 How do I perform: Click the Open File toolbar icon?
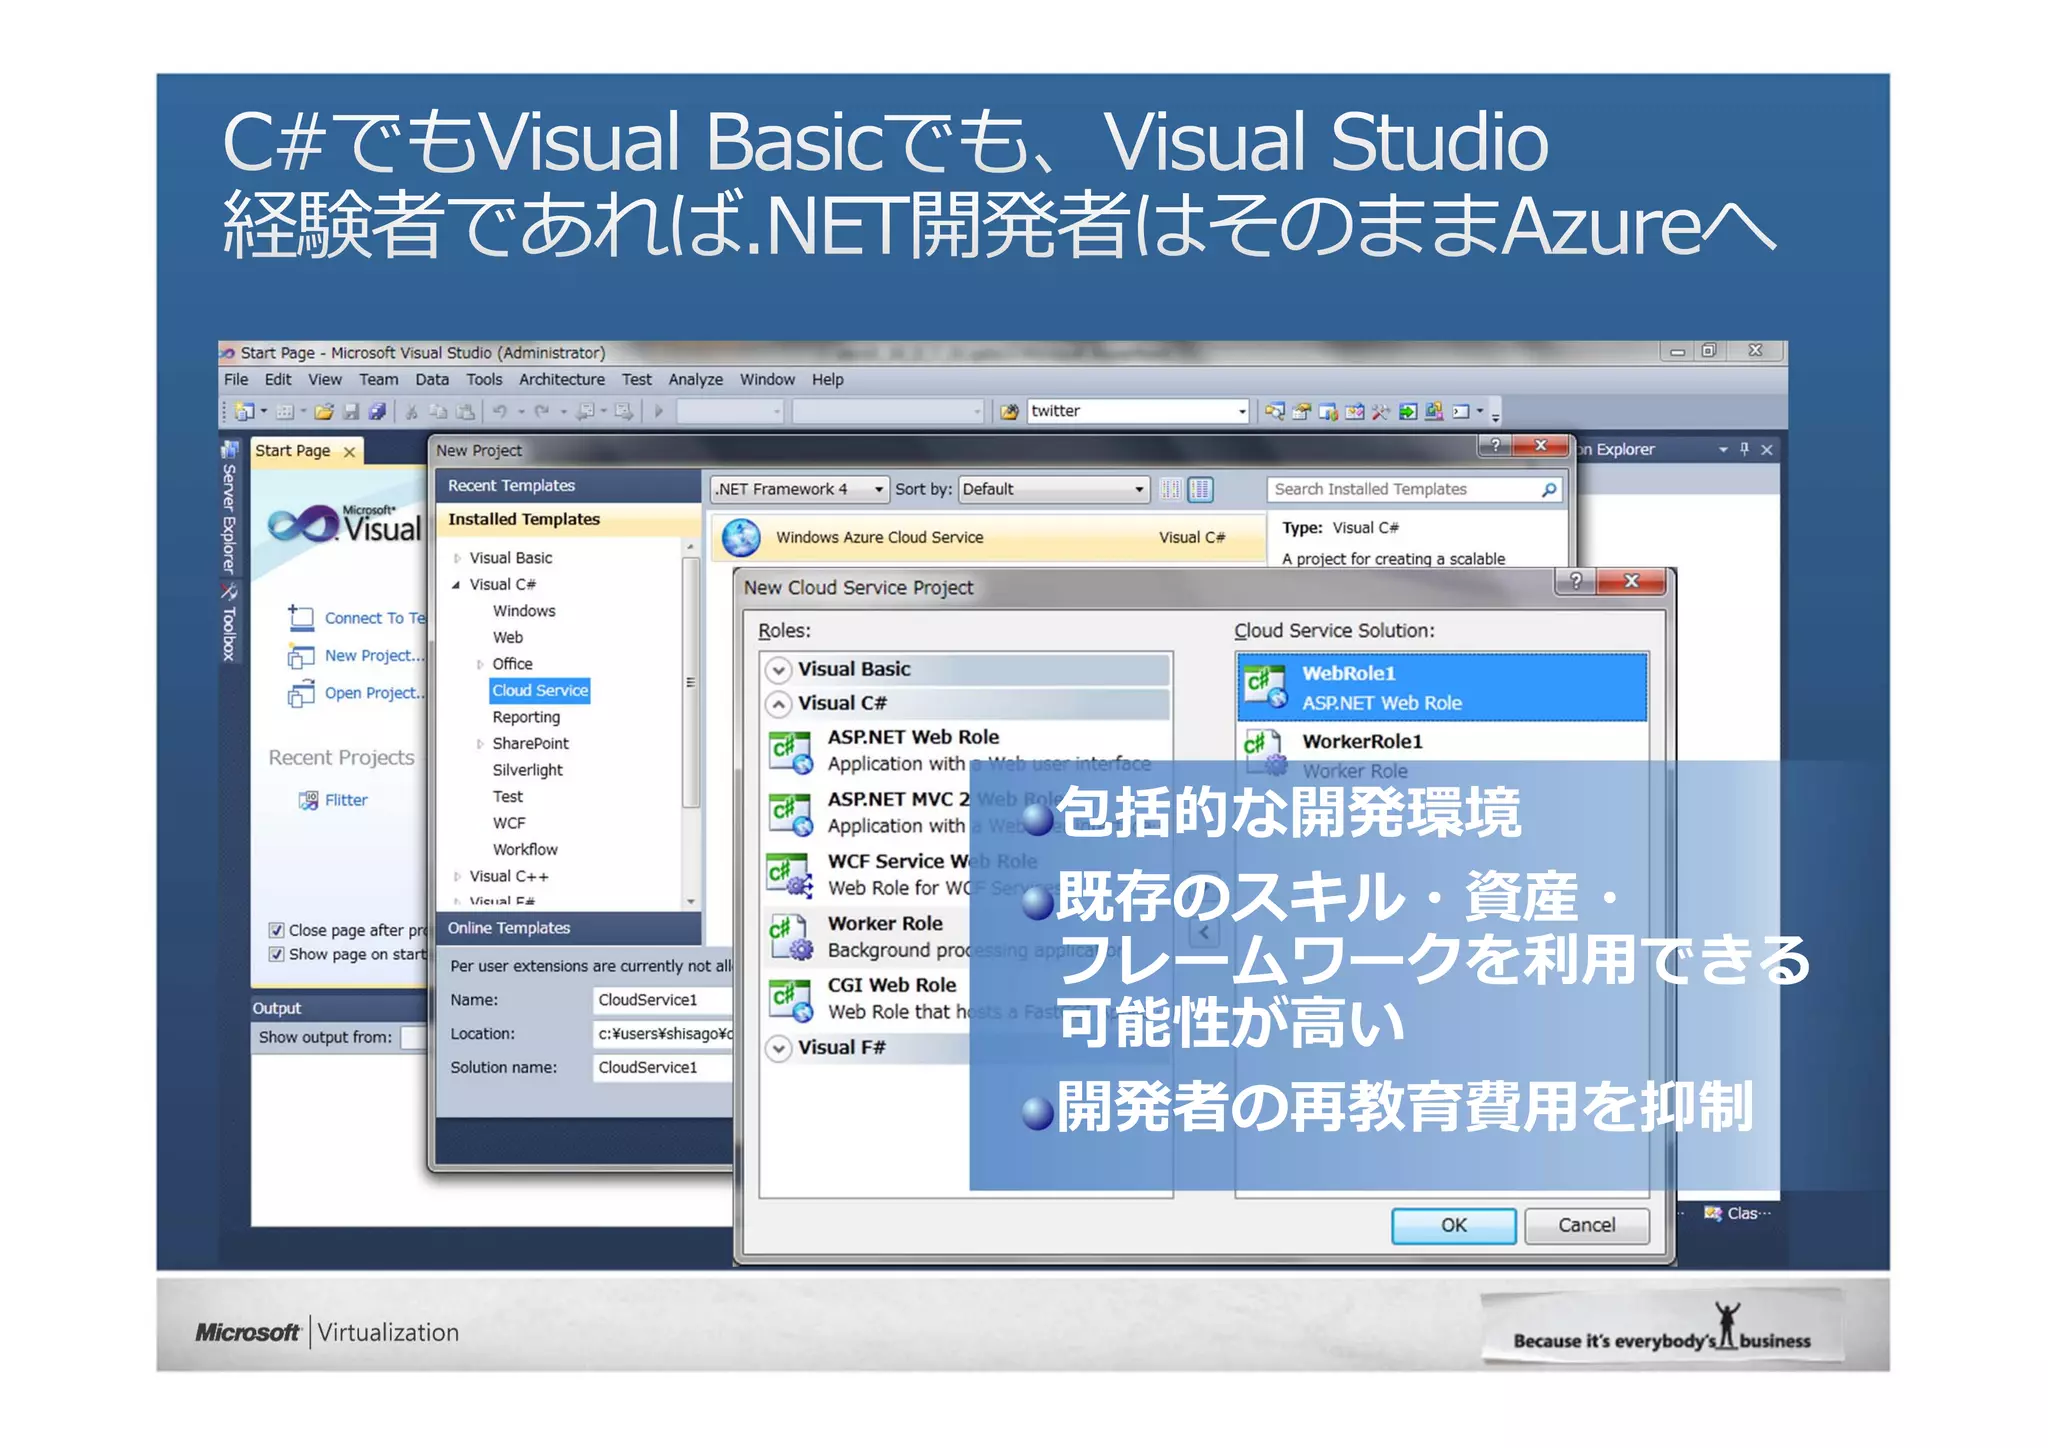pos(323,411)
